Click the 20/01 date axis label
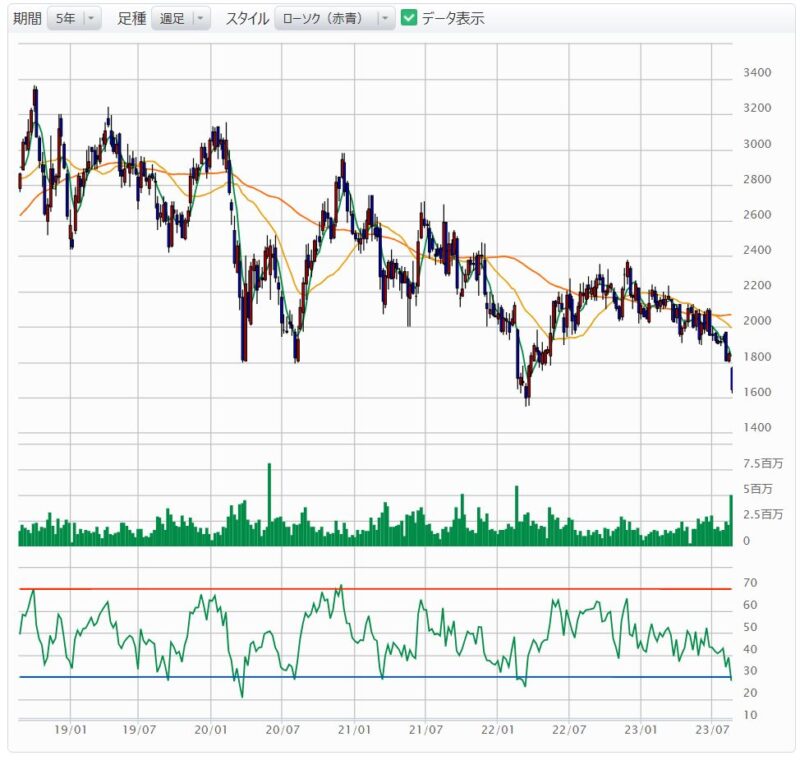Image resolution: width=800 pixels, height=760 pixels. [x=211, y=730]
